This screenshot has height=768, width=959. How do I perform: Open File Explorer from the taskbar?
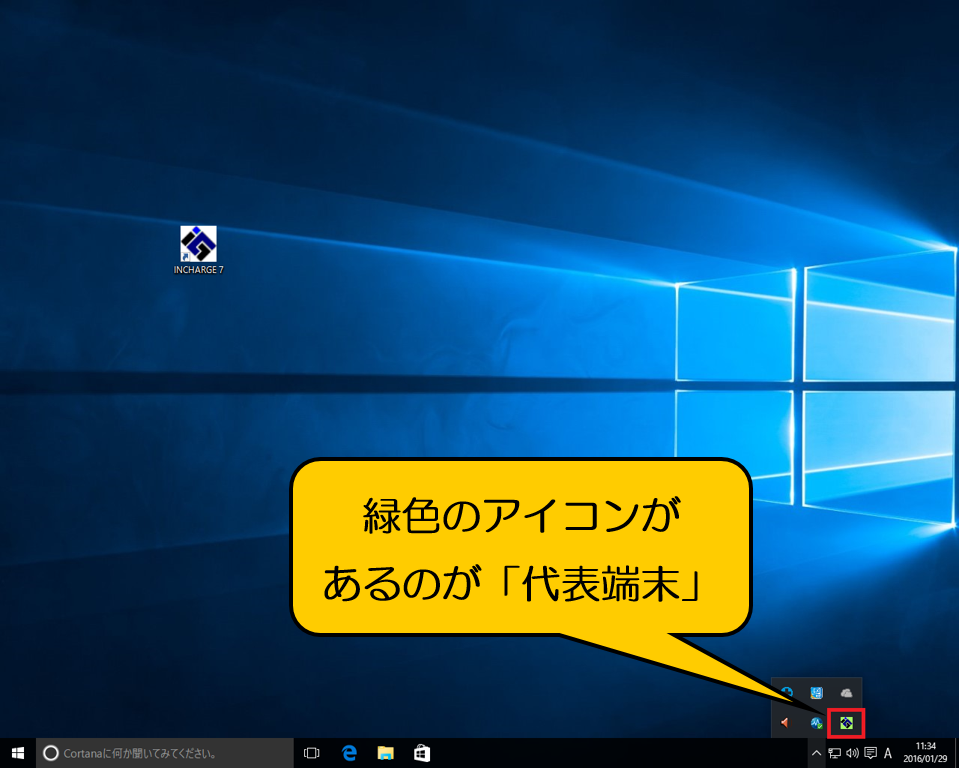tap(385, 753)
